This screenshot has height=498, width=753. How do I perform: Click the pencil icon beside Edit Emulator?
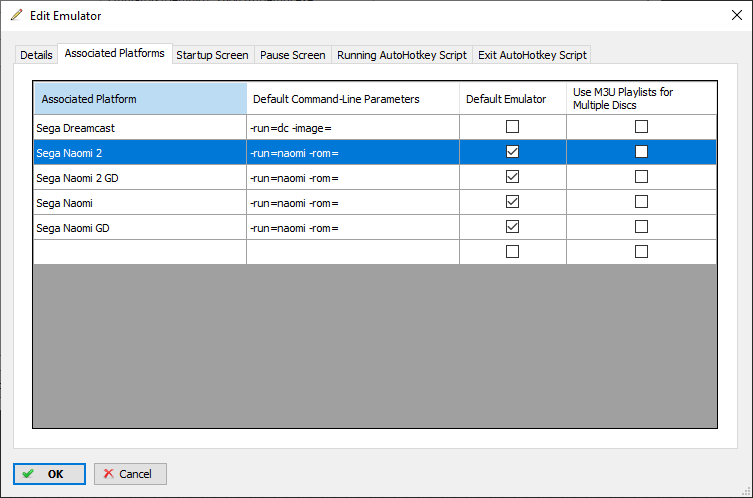point(17,15)
